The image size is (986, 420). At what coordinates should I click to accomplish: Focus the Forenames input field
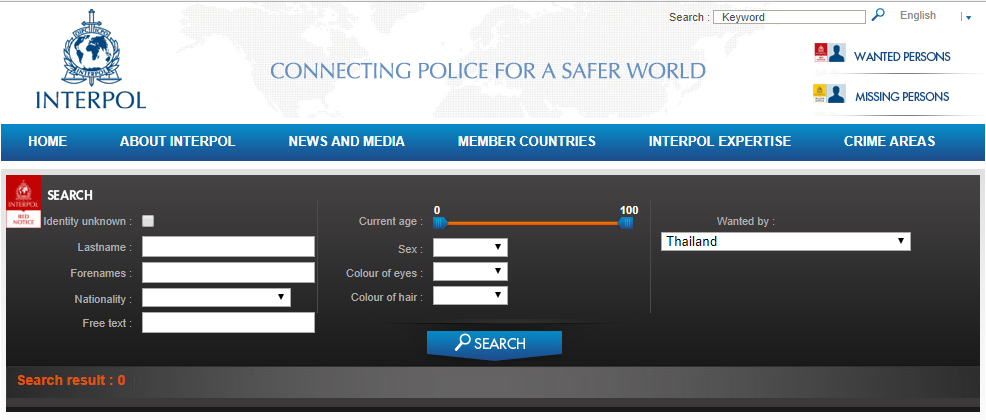point(228,273)
